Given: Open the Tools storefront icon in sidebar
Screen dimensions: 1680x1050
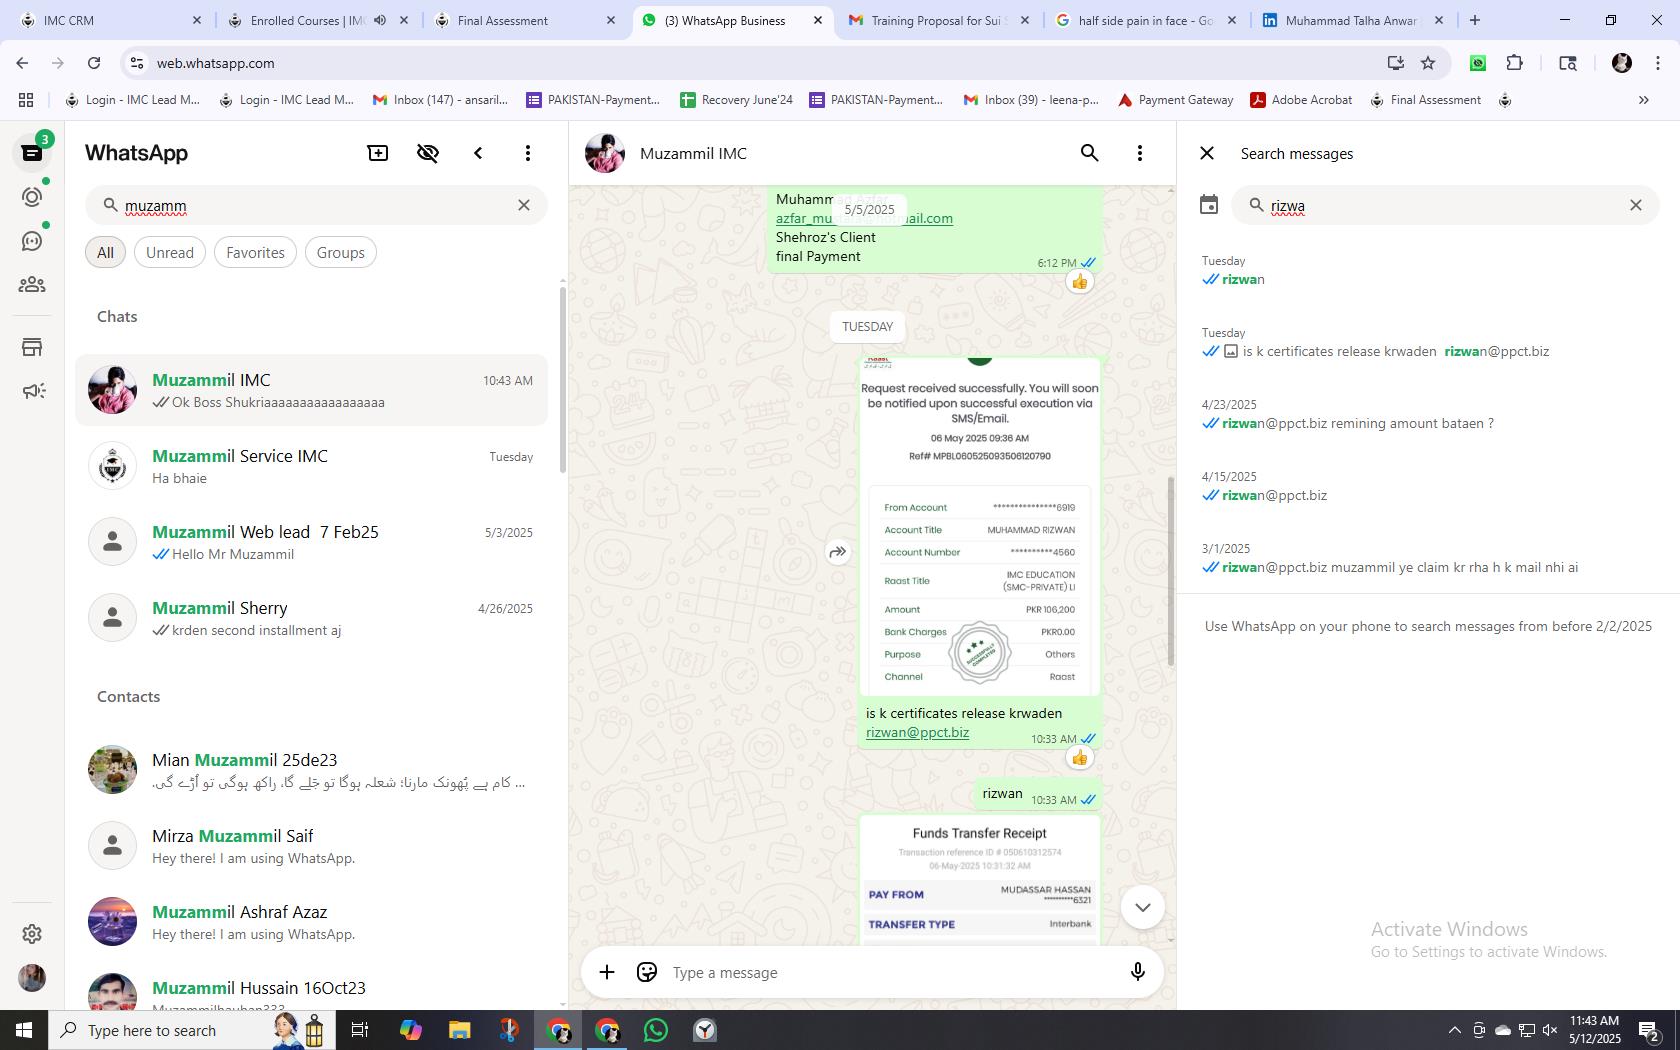Looking at the screenshot, I should pyautogui.click(x=32, y=347).
